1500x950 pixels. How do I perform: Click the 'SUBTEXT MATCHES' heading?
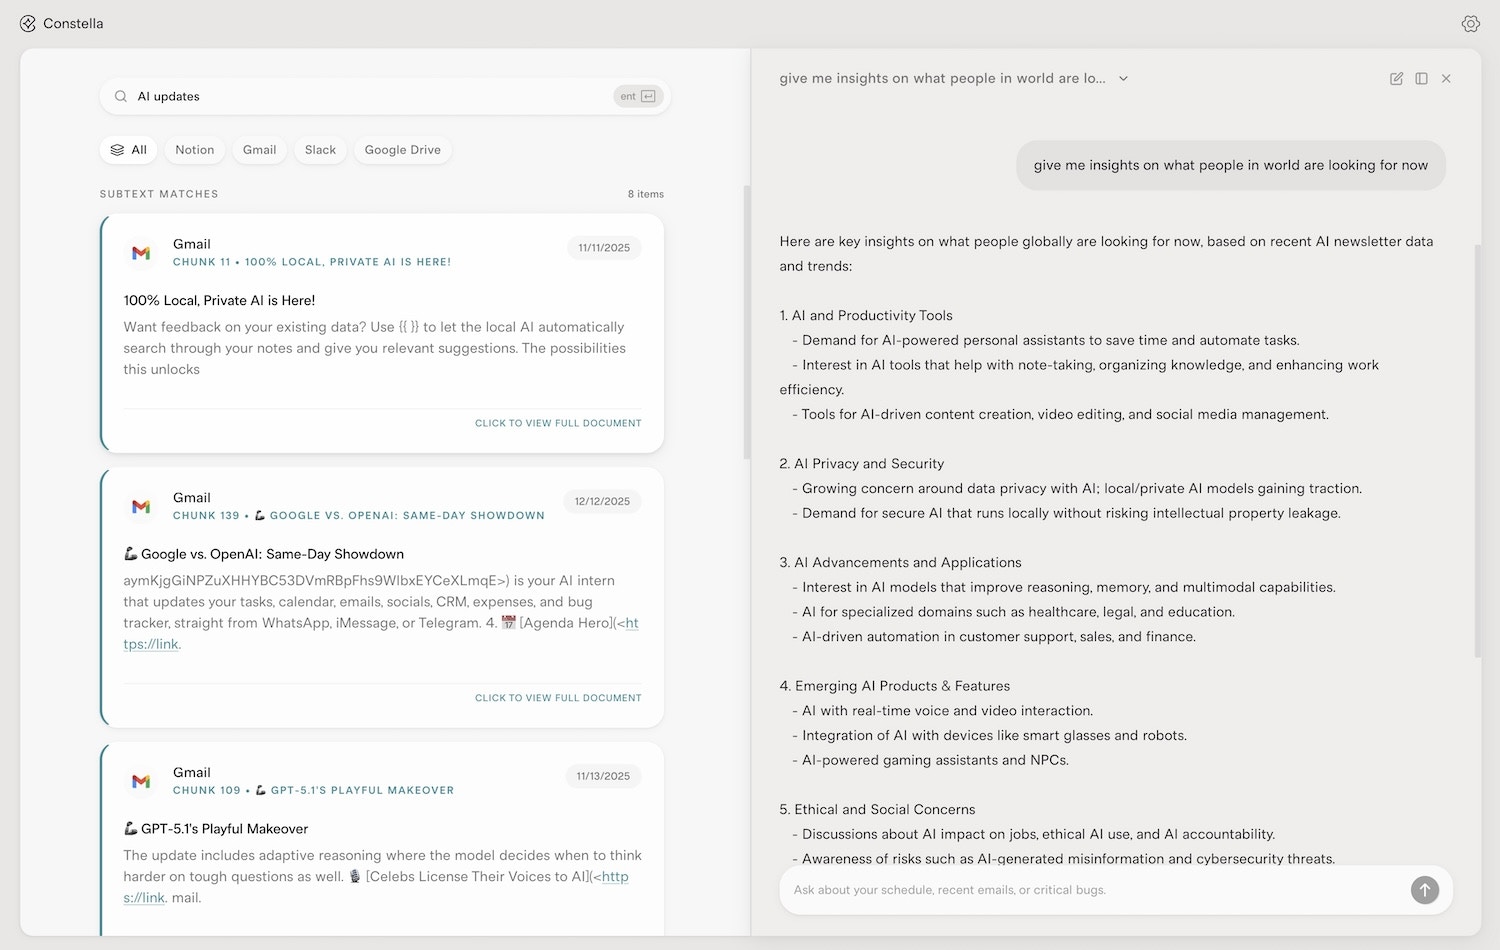159,194
